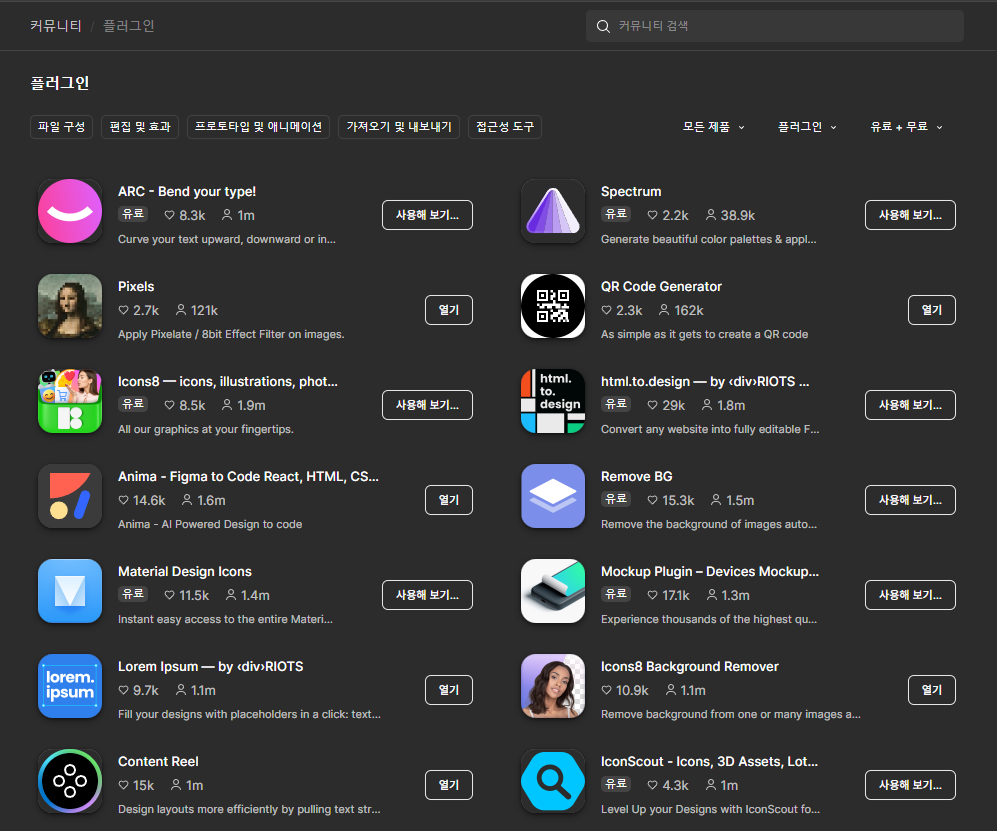Viewport: 997px width, 831px height.
Task: Expand the 모든 제품 dropdown
Action: 713,127
